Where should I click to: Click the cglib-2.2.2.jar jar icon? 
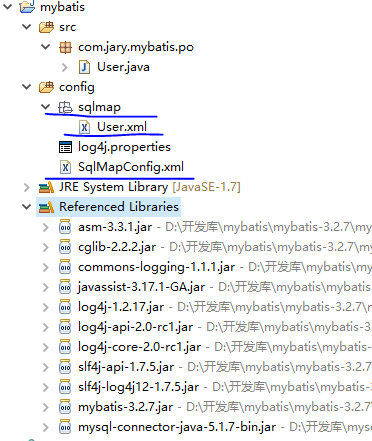(x=65, y=247)
